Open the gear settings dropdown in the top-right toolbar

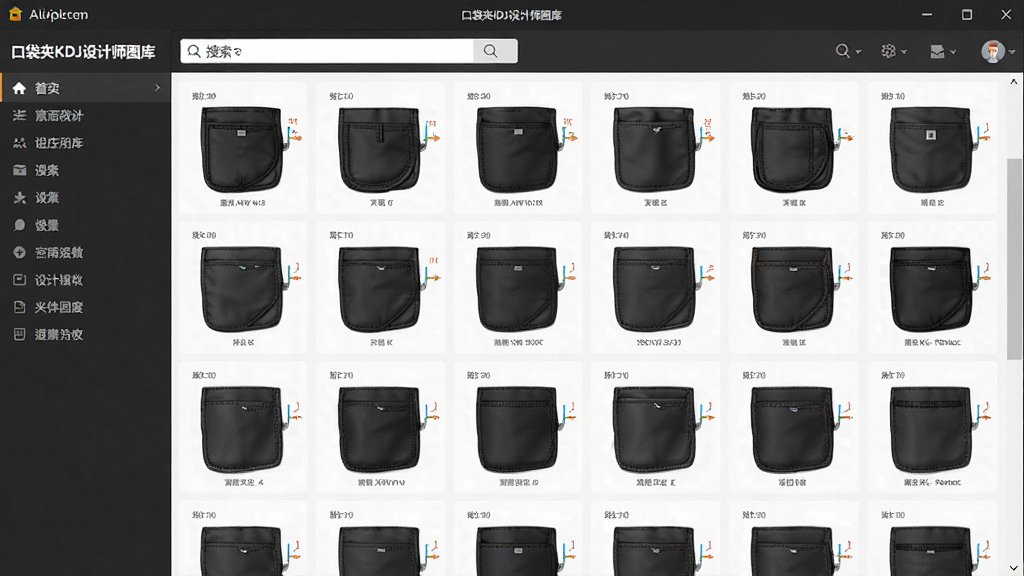(893, 51)
